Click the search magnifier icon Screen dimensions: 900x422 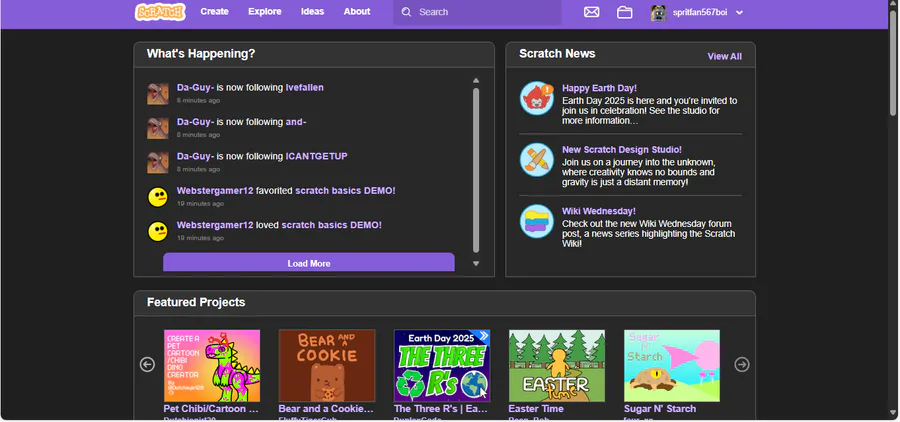[406, 12]
